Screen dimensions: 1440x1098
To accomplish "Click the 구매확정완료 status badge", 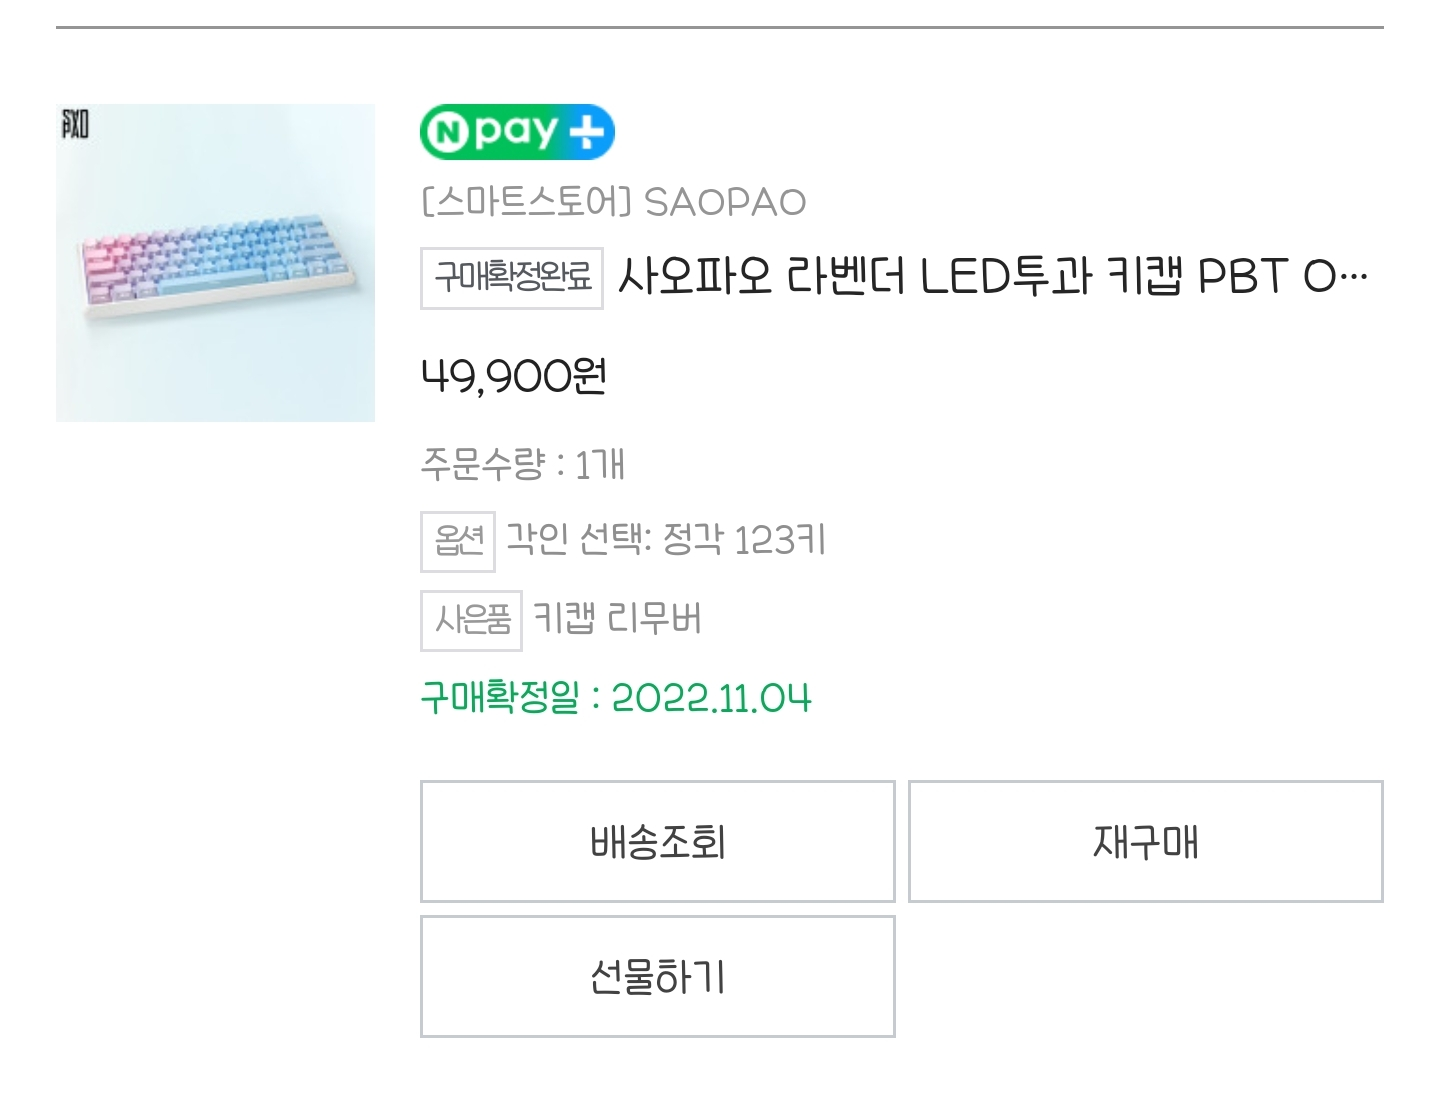I will click(511, 277).
